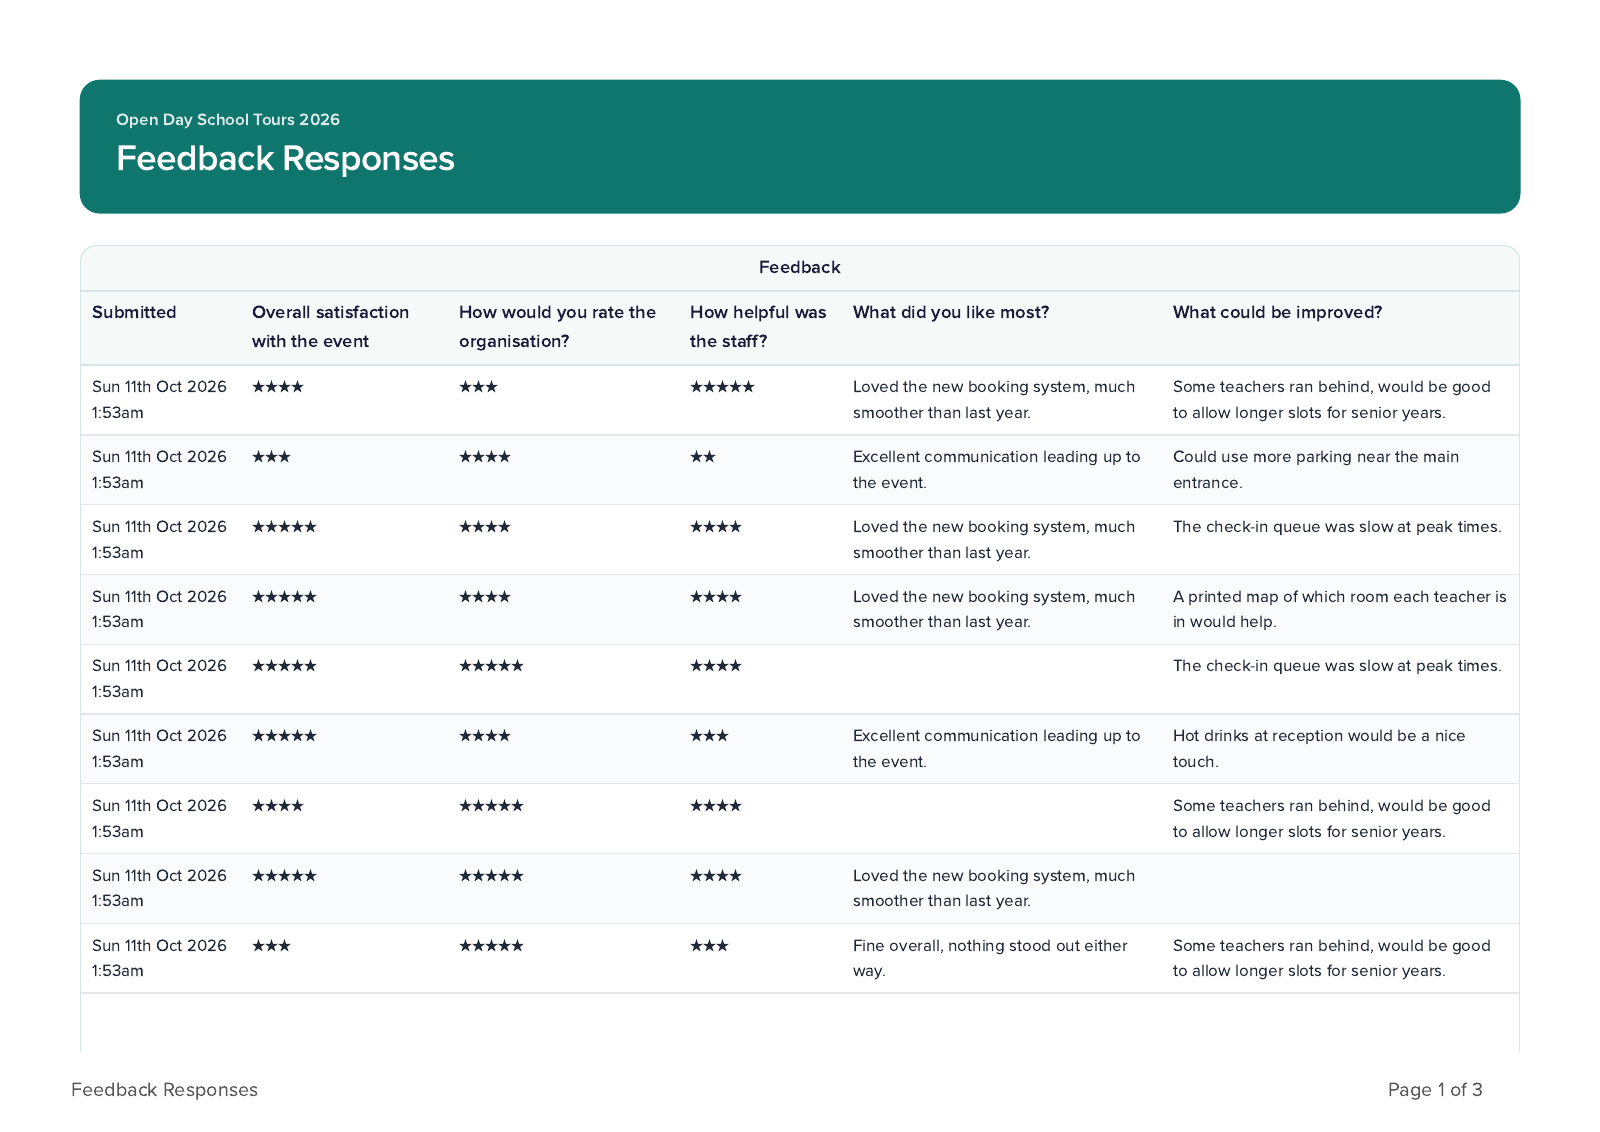This screenshot has height=1132, width=1600.
Task: Select staff stars in the hot drinks row
Action: tap(709, 736)
